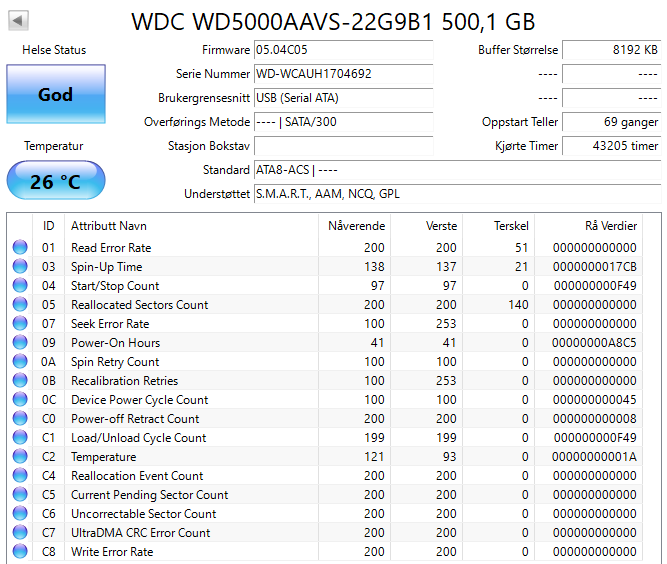667x564 pixels.
Task: Click the 26 °C temperature indicator
Action: point(56,182)
